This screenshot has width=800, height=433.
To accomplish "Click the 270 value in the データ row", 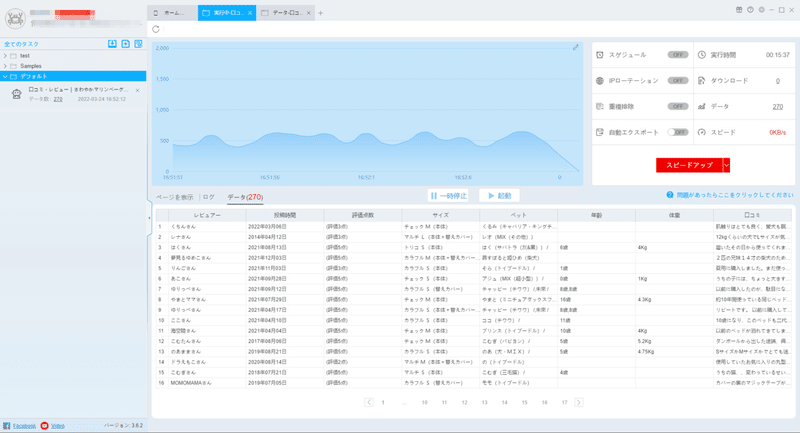I will pos(778,107).
